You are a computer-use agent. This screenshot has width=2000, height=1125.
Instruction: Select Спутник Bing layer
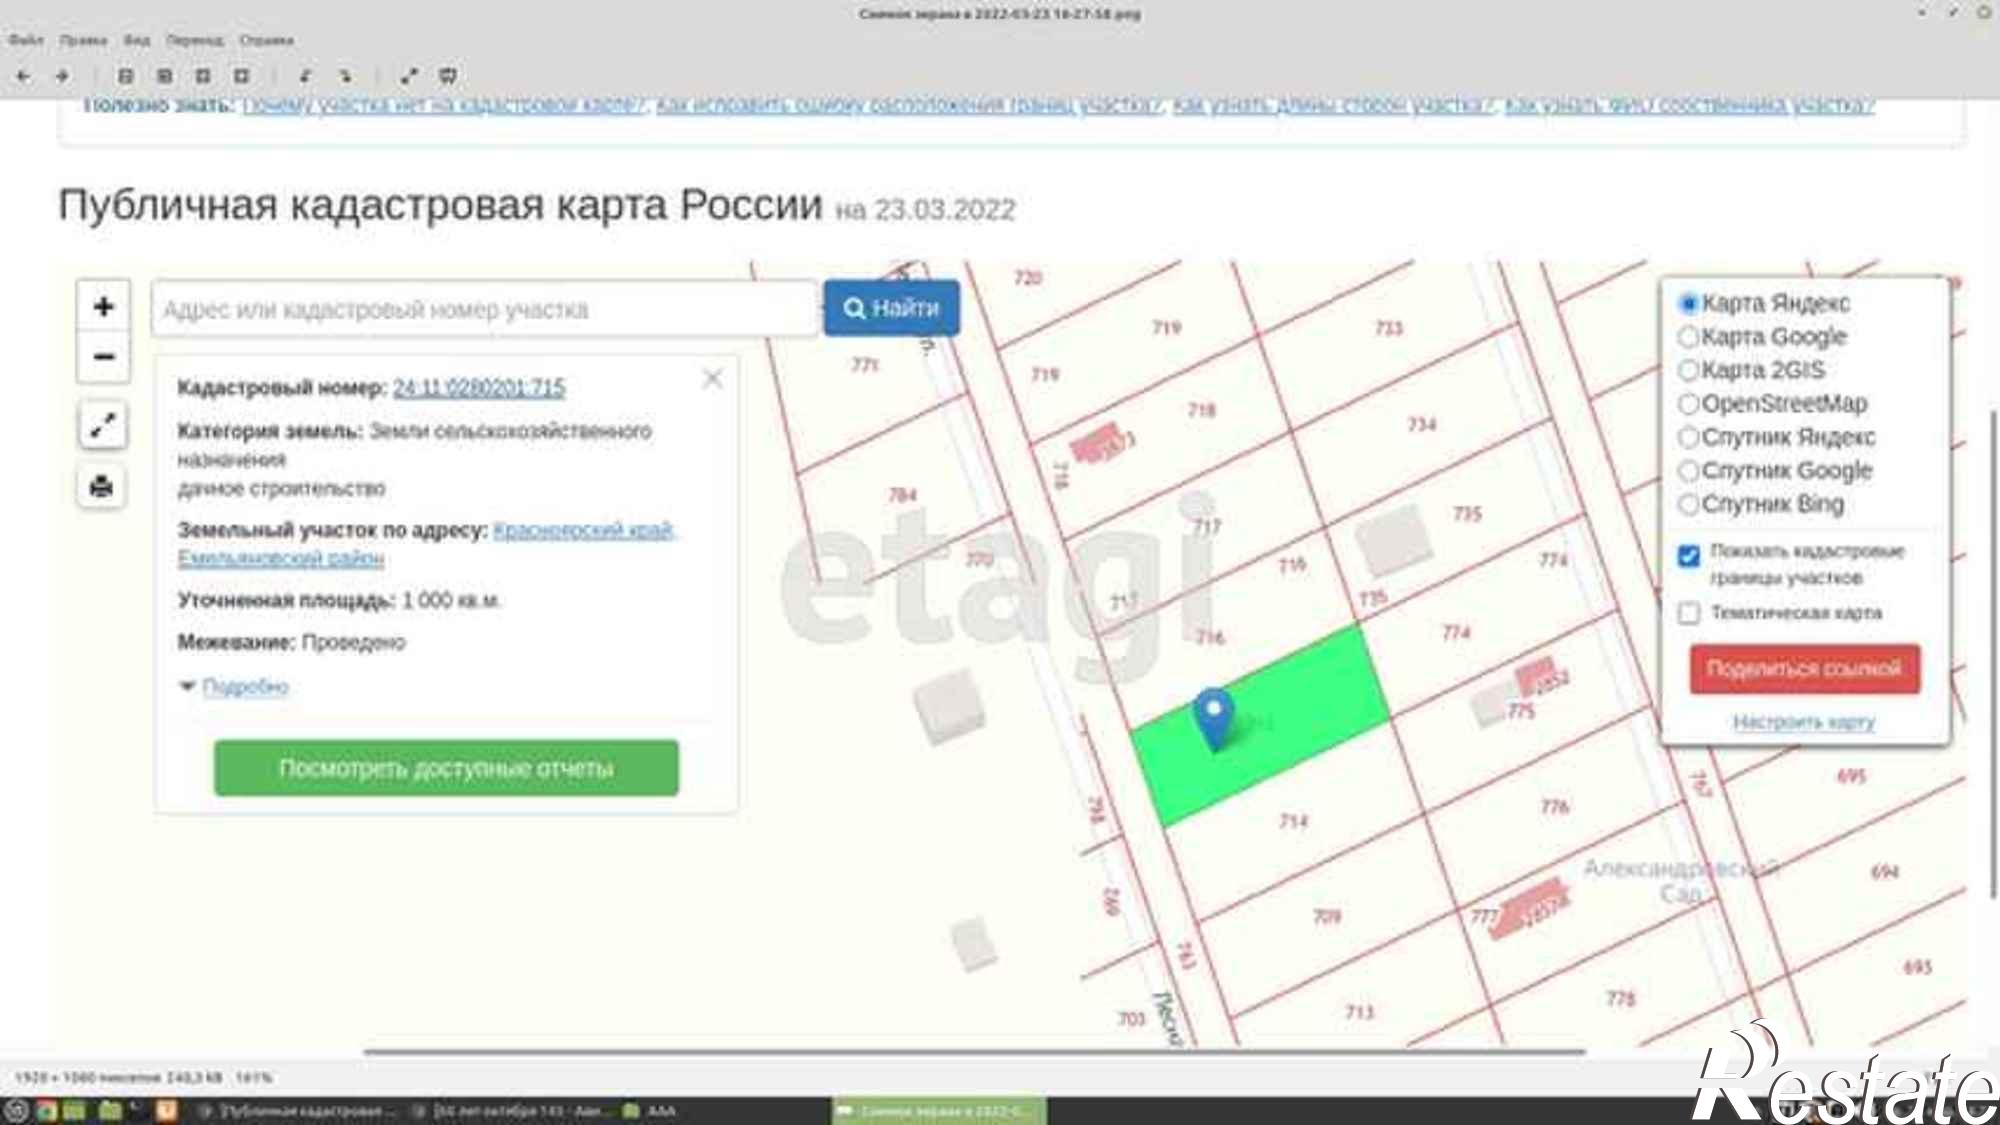(1761, 504)
